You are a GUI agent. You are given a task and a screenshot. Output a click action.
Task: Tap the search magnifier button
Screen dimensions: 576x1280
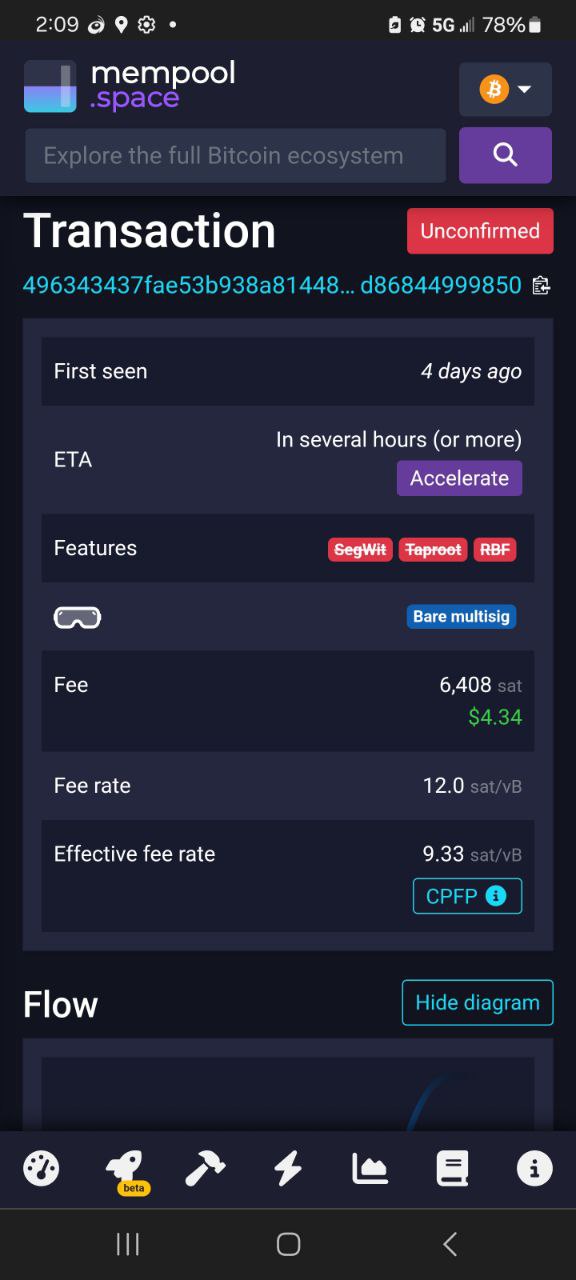coord(505,155)
